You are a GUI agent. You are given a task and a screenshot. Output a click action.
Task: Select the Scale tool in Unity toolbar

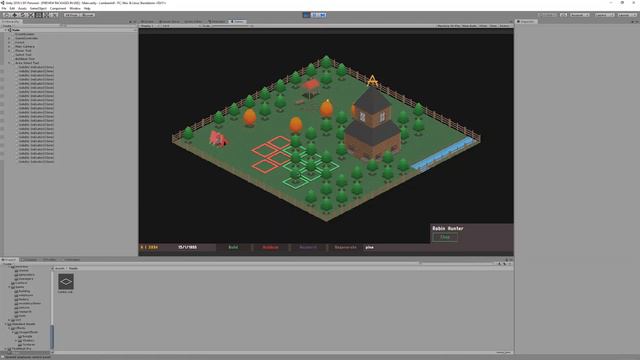click(31, 15)
